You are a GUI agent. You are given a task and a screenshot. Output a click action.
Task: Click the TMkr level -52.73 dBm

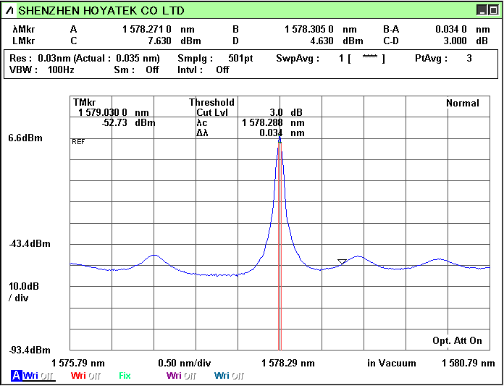point(128,123)
